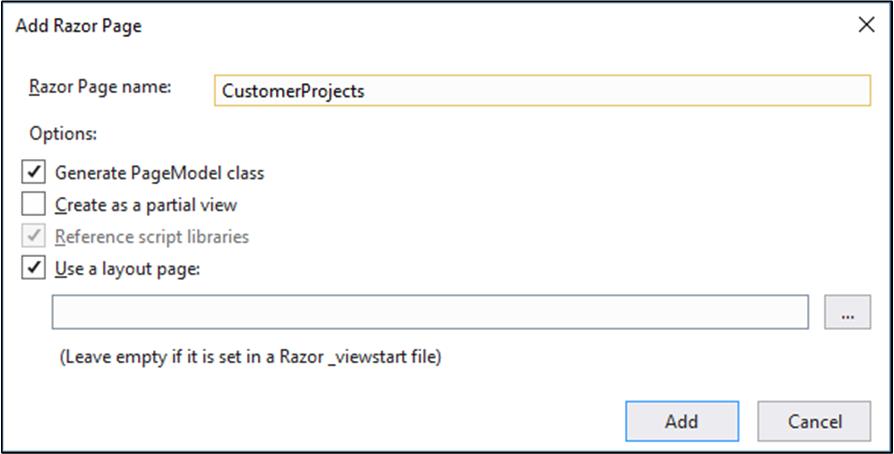Click blank area of the dialog title bar
This screenshot has height=454, width=894.
coord(496,26)
